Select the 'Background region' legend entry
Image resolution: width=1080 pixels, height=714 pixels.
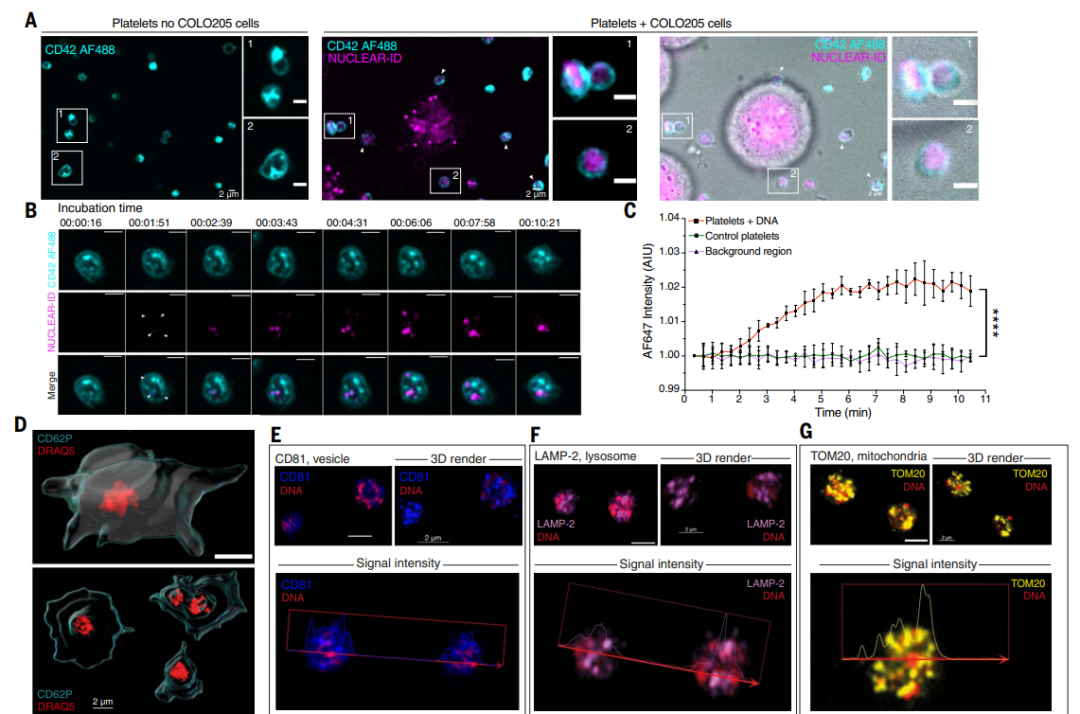click(x=740, y=251)
